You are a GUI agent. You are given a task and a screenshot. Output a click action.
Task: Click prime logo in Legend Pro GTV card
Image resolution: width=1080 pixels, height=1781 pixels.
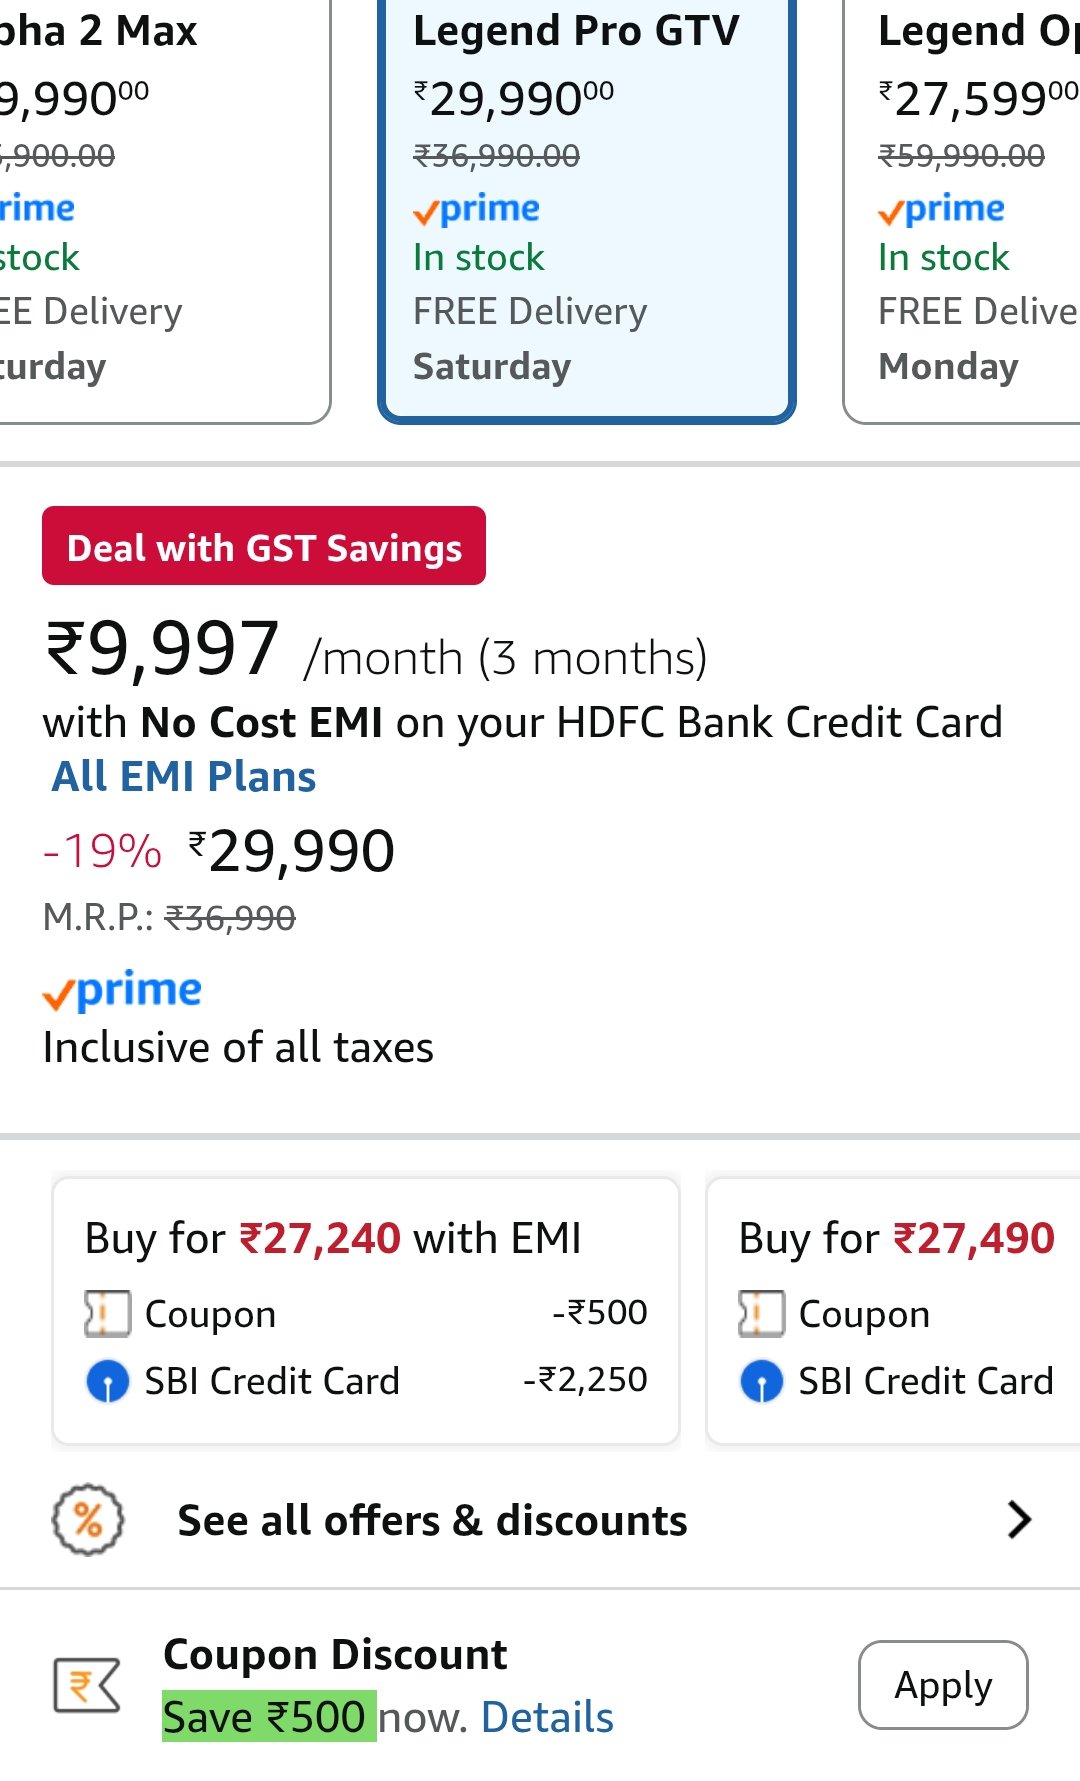pyautogui.click(x=476, y=208)
